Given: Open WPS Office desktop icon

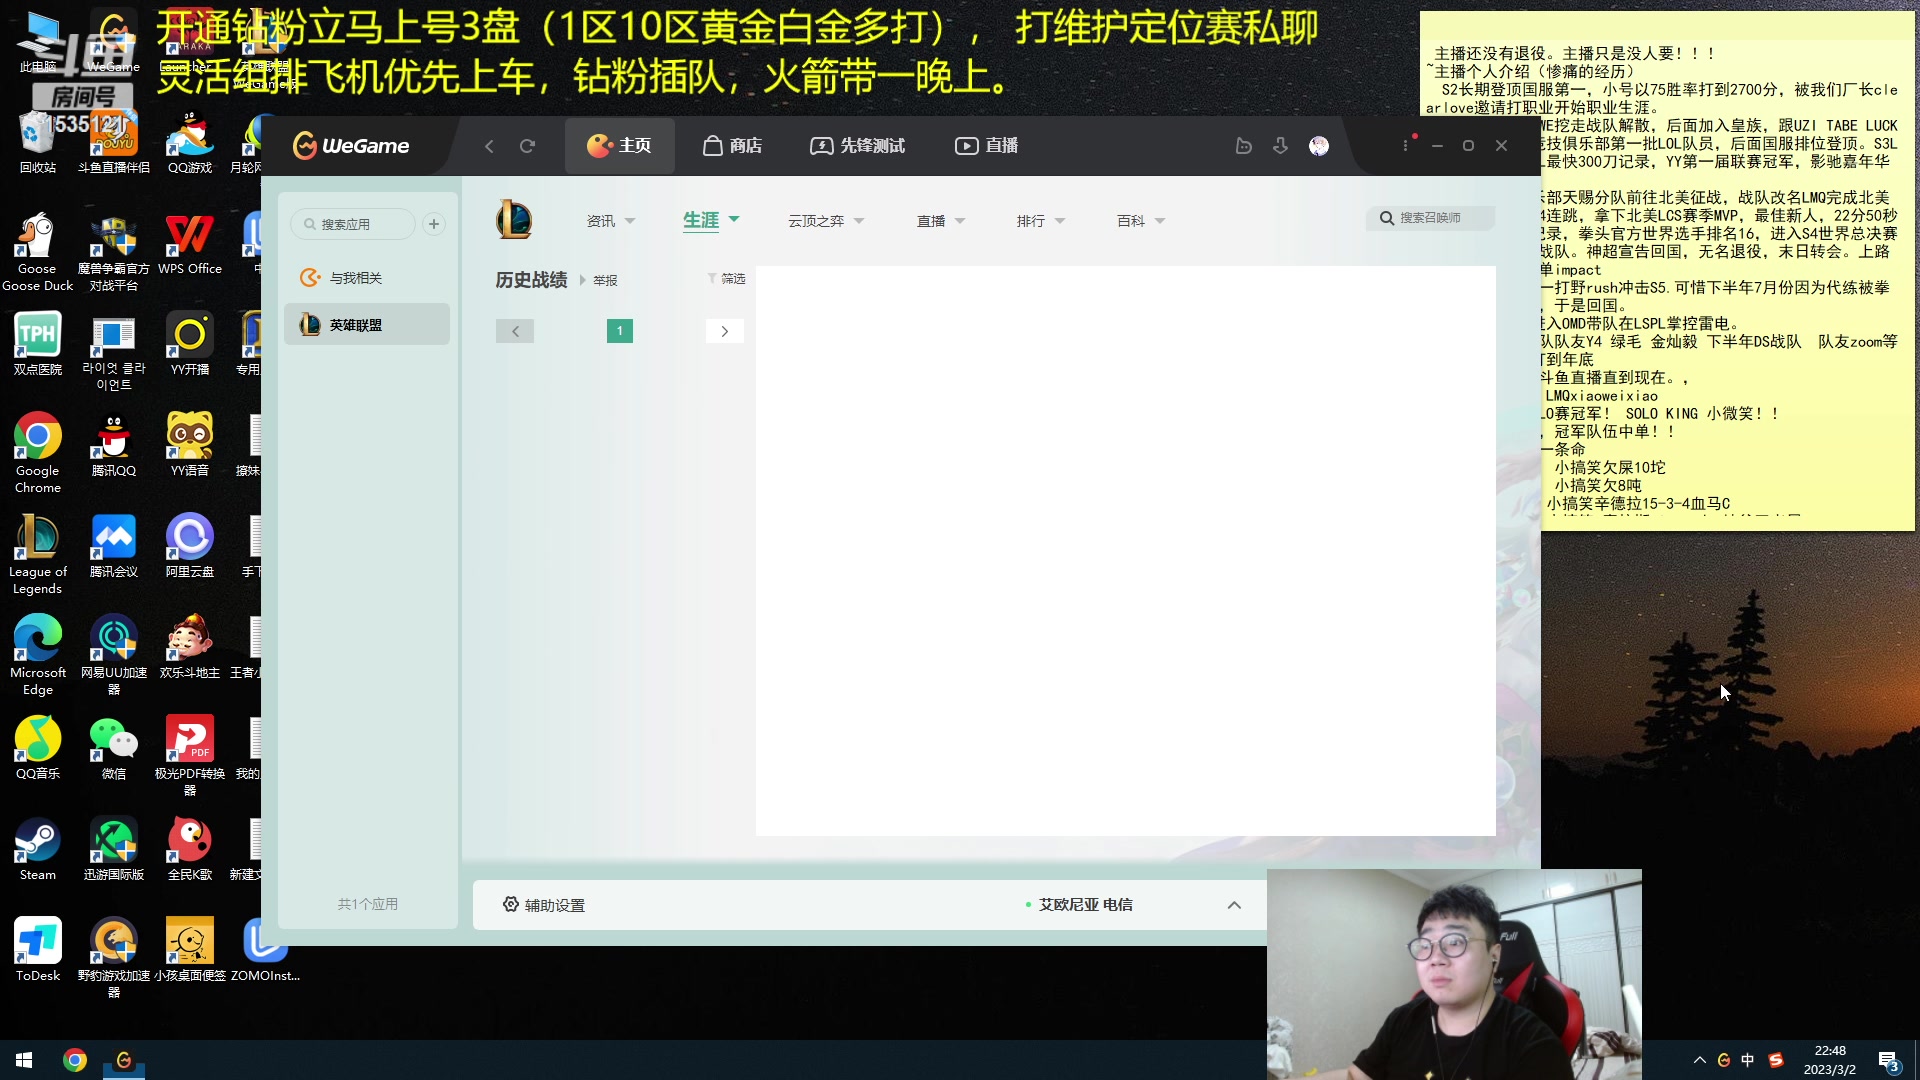Looking at the screenshot, I should pos(190,243).
